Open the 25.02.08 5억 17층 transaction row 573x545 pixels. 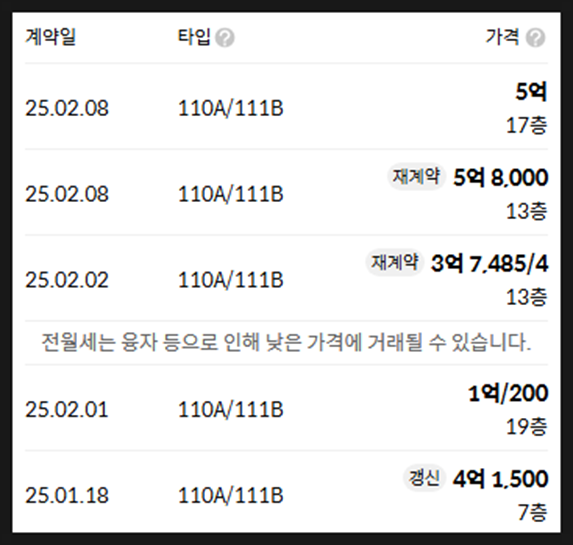[286, 107]
